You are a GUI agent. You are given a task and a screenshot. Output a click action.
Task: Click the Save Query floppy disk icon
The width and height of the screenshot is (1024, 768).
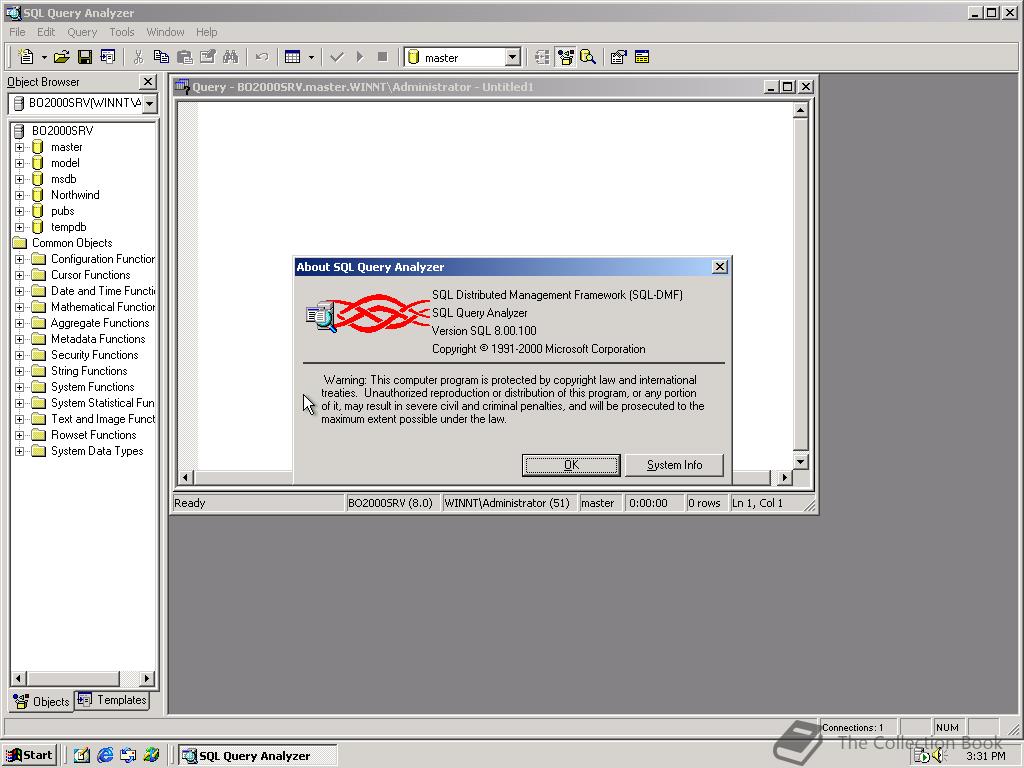tap(85, 57)
